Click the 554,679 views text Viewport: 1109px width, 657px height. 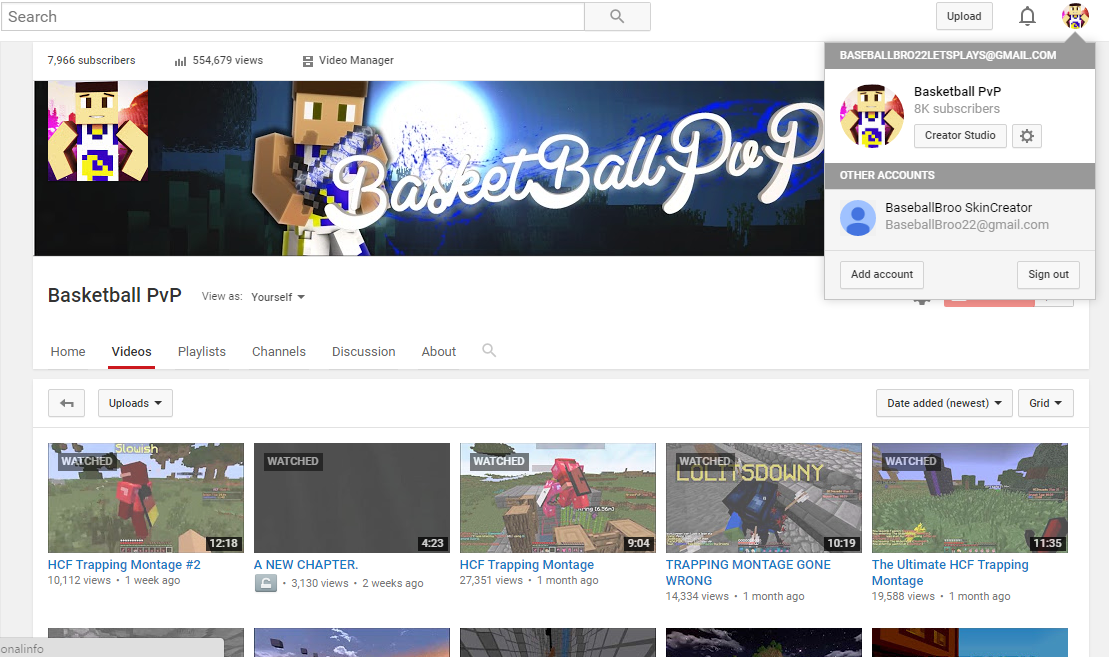228,61
